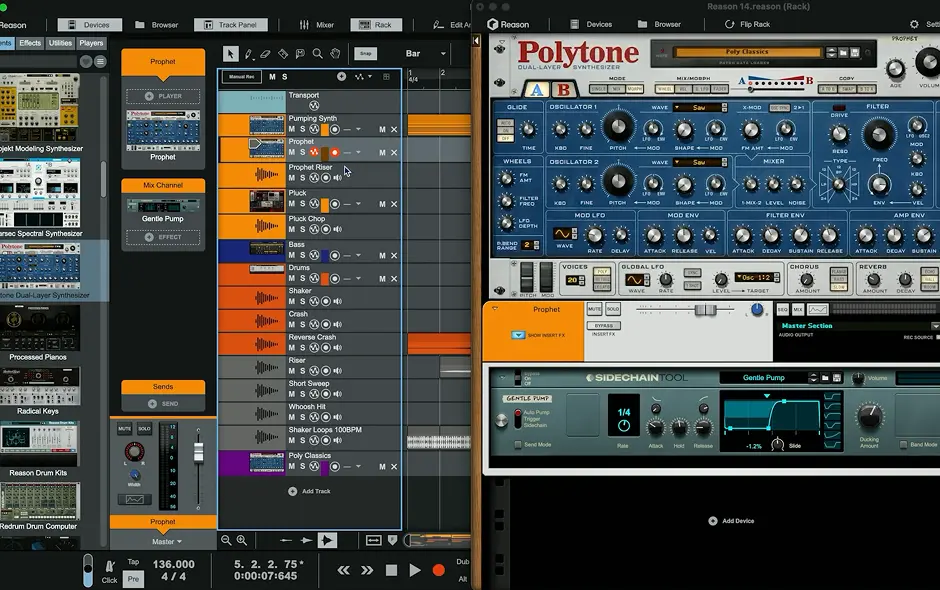Open the Master Section audio output dropdown
Viewport: 940px width, 590px height.
pyautogui.click(x=935, y=326)
